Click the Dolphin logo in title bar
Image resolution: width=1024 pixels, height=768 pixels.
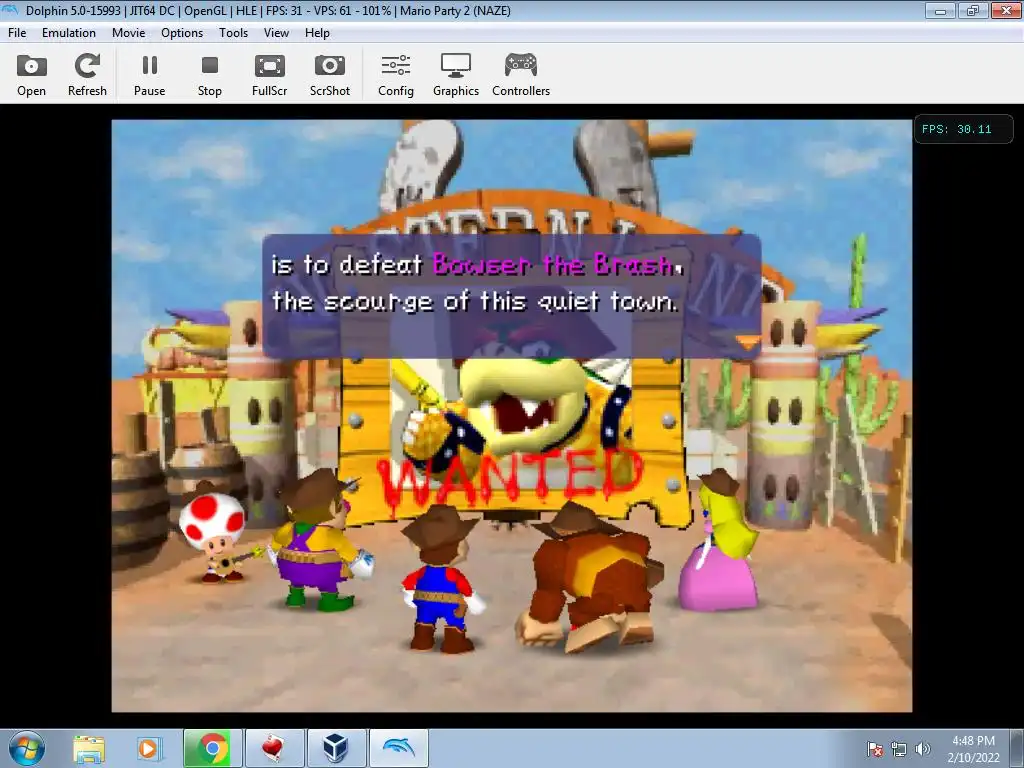tap(11, 10)
